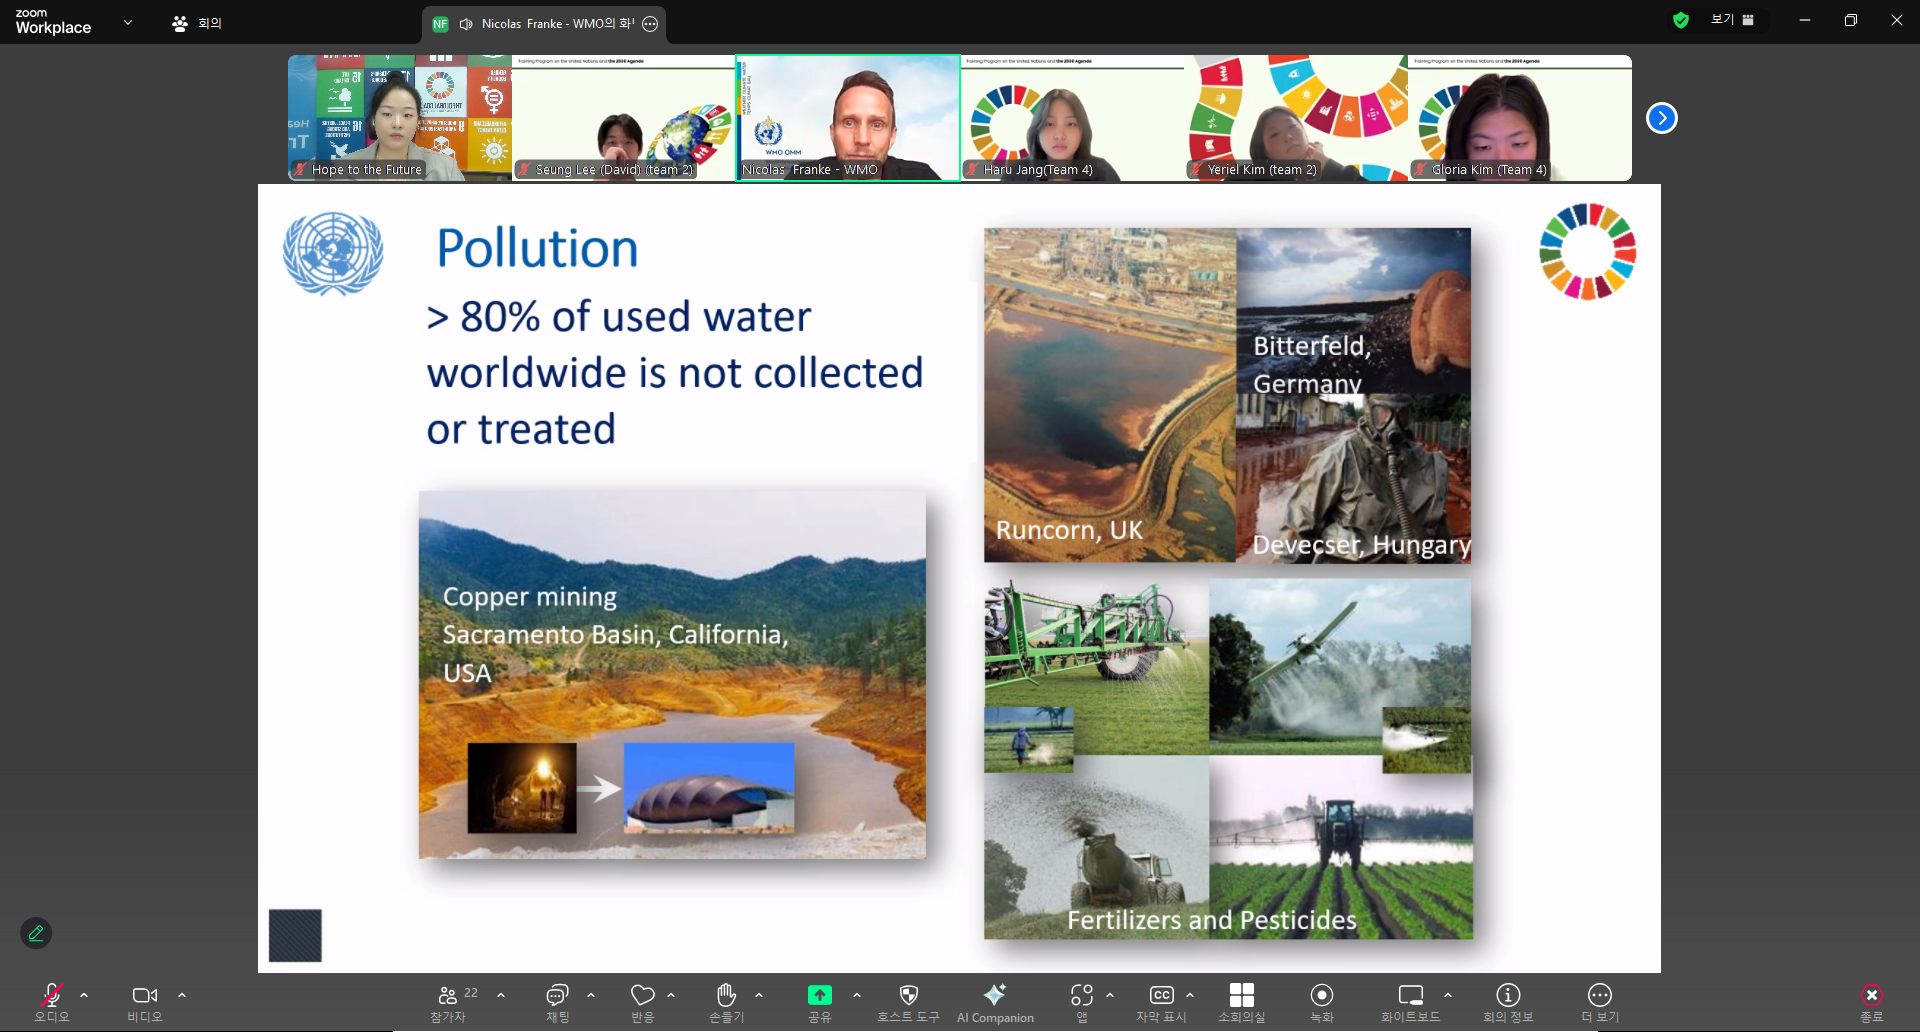Open the Participants panel
The height and width of the screenshot is (1032, 1920).
tap(448, 1002)
